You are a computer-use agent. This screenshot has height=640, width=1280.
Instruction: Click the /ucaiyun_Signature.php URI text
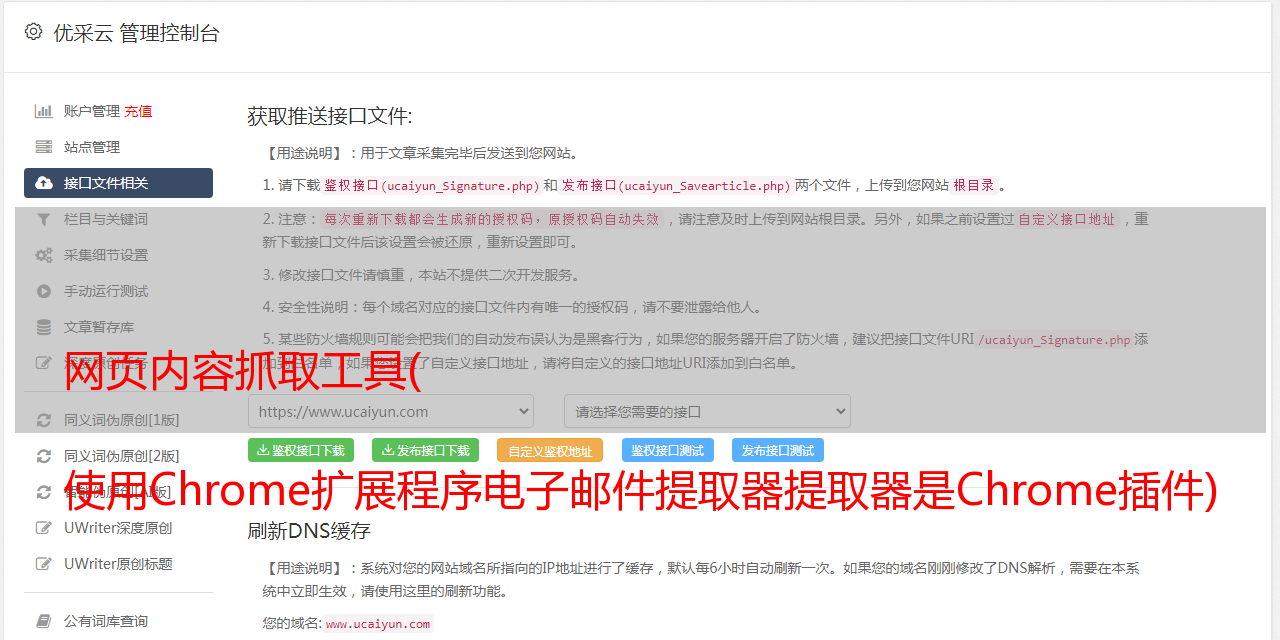(x=1054, y=340)
